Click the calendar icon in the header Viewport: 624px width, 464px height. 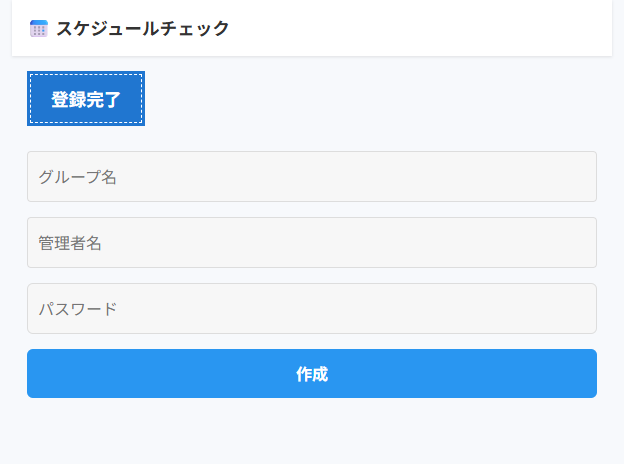pyautogui.click(x=39, y=28)
